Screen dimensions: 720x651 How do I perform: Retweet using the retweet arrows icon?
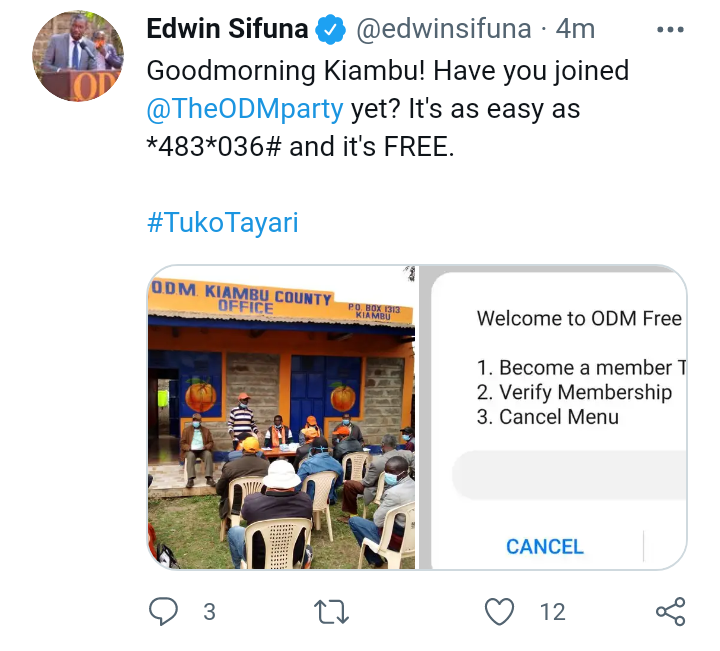tap(331, 612)
